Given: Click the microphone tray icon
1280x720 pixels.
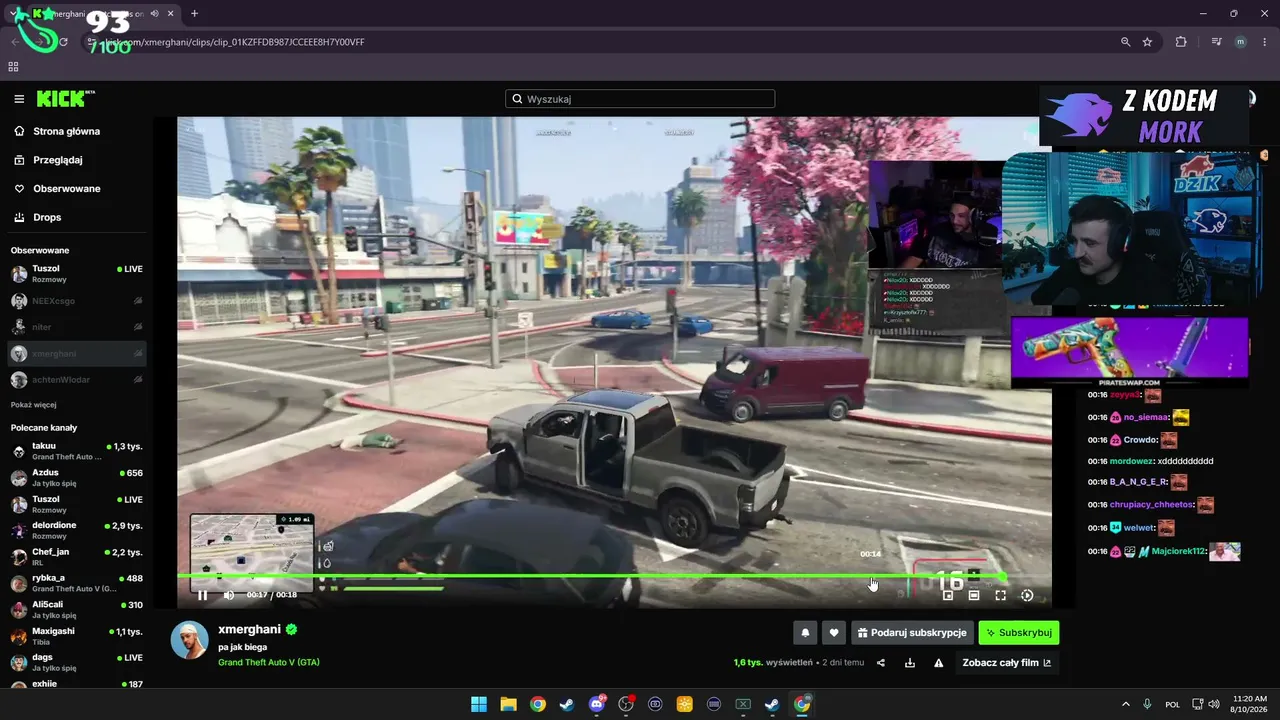Looking at the screenshot, I should [1147, 704].
